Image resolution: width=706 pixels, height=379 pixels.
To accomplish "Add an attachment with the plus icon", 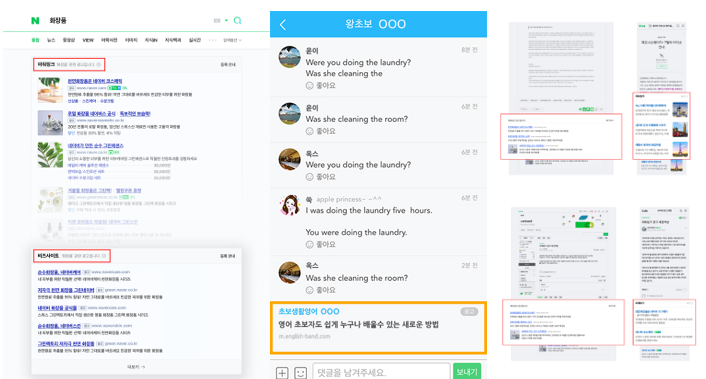I will 282,373.
